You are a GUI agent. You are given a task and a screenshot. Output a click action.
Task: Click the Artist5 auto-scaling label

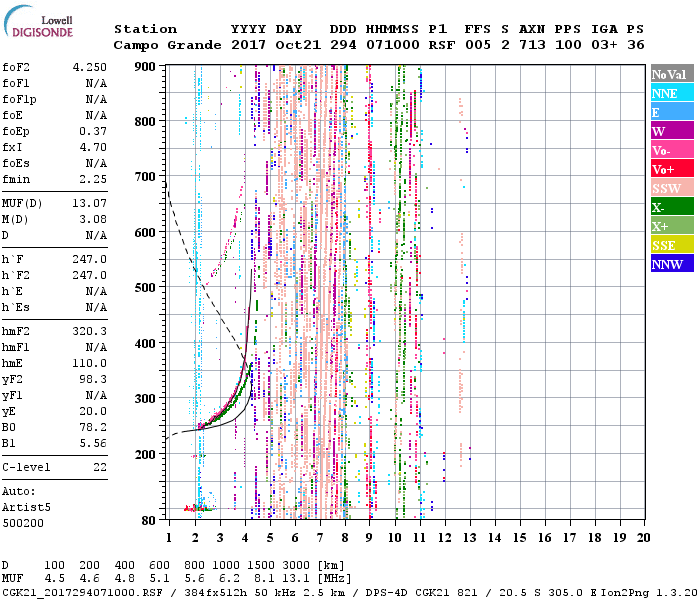pos(27,507)
